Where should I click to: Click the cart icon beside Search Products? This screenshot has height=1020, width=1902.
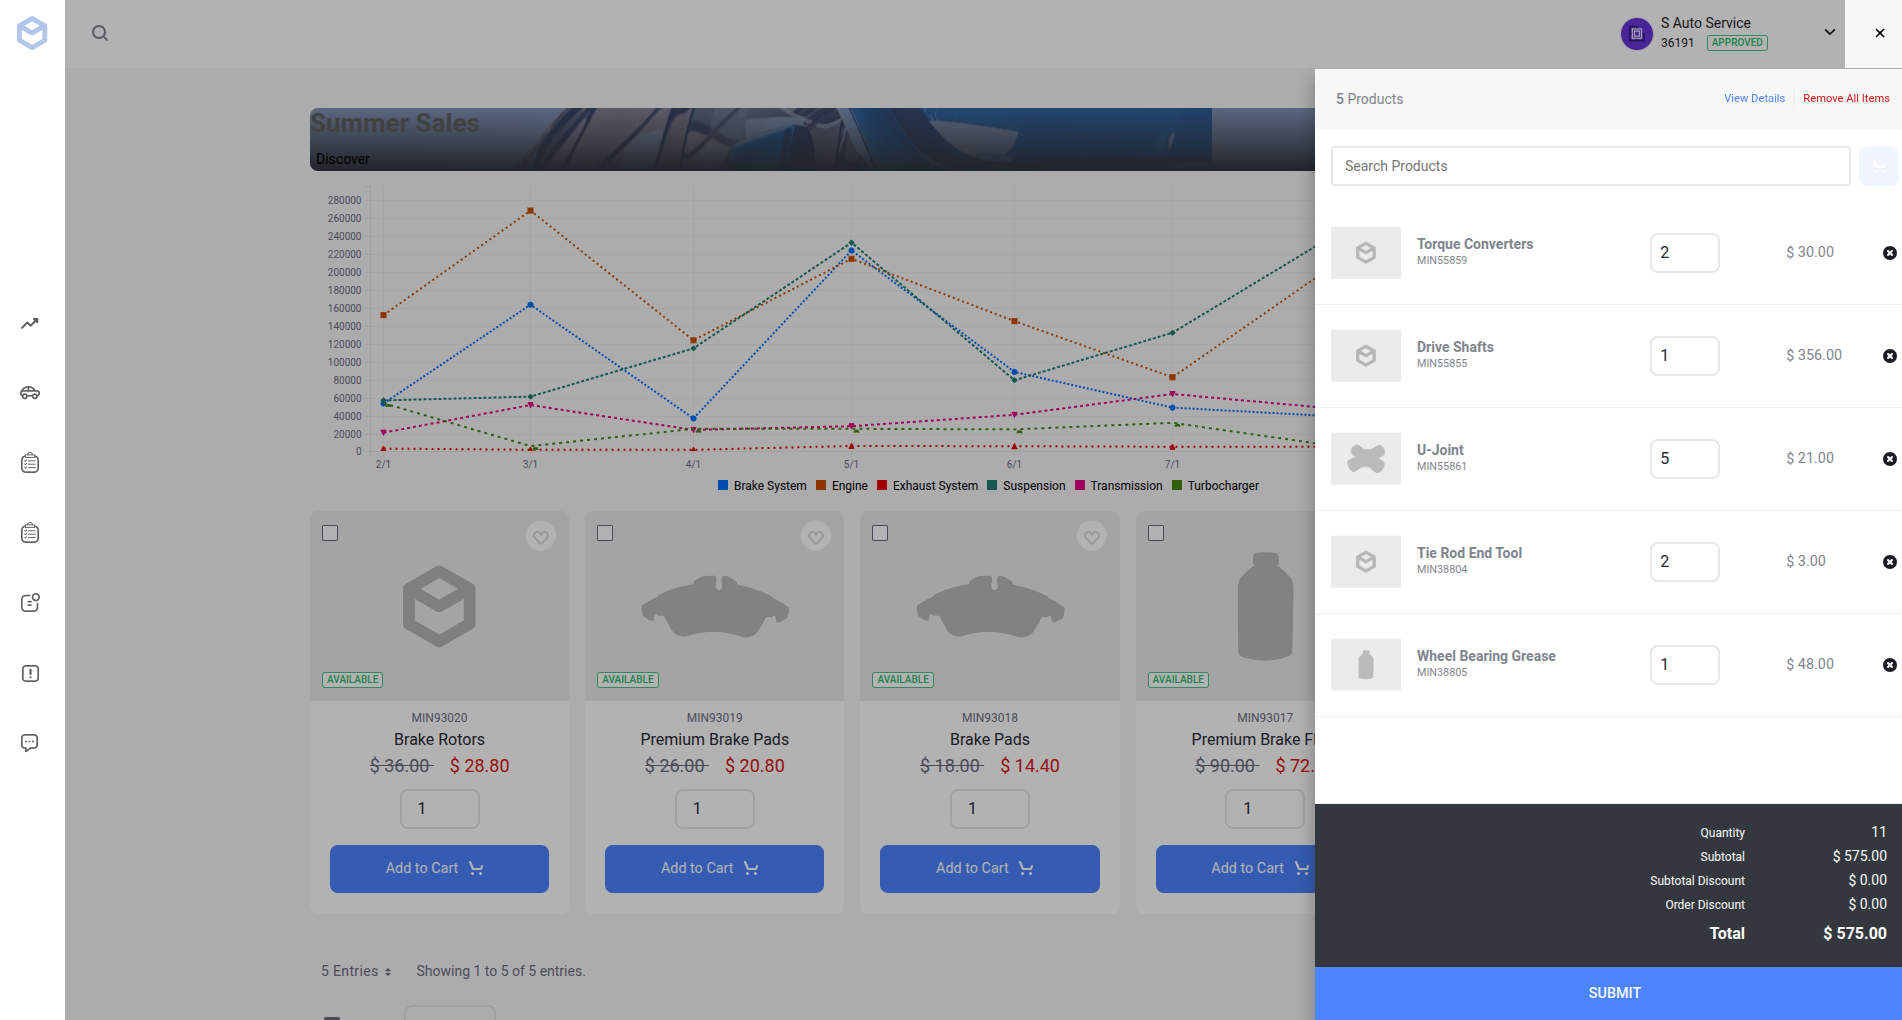(1878, 166)
